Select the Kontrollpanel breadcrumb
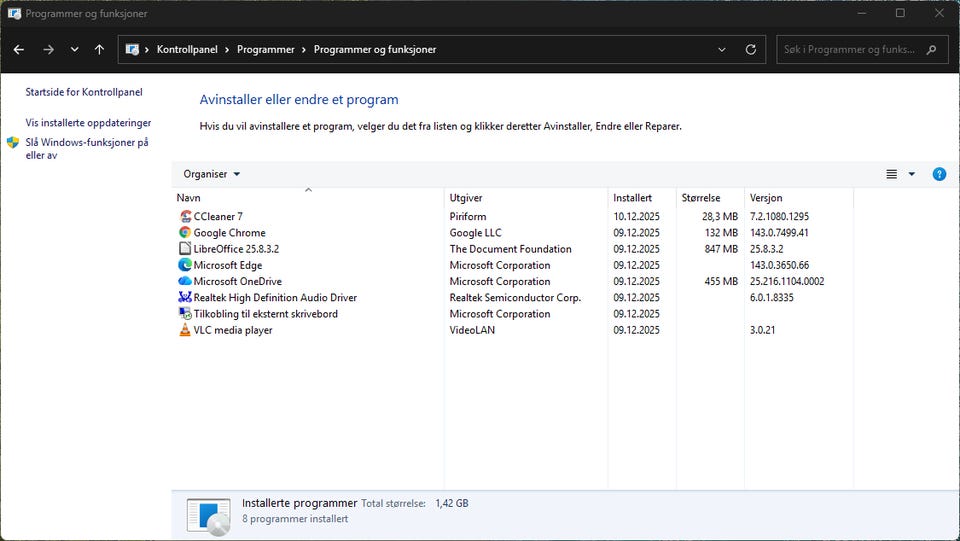Viewport: 960px width, 541px height. [x=187, y=50]
